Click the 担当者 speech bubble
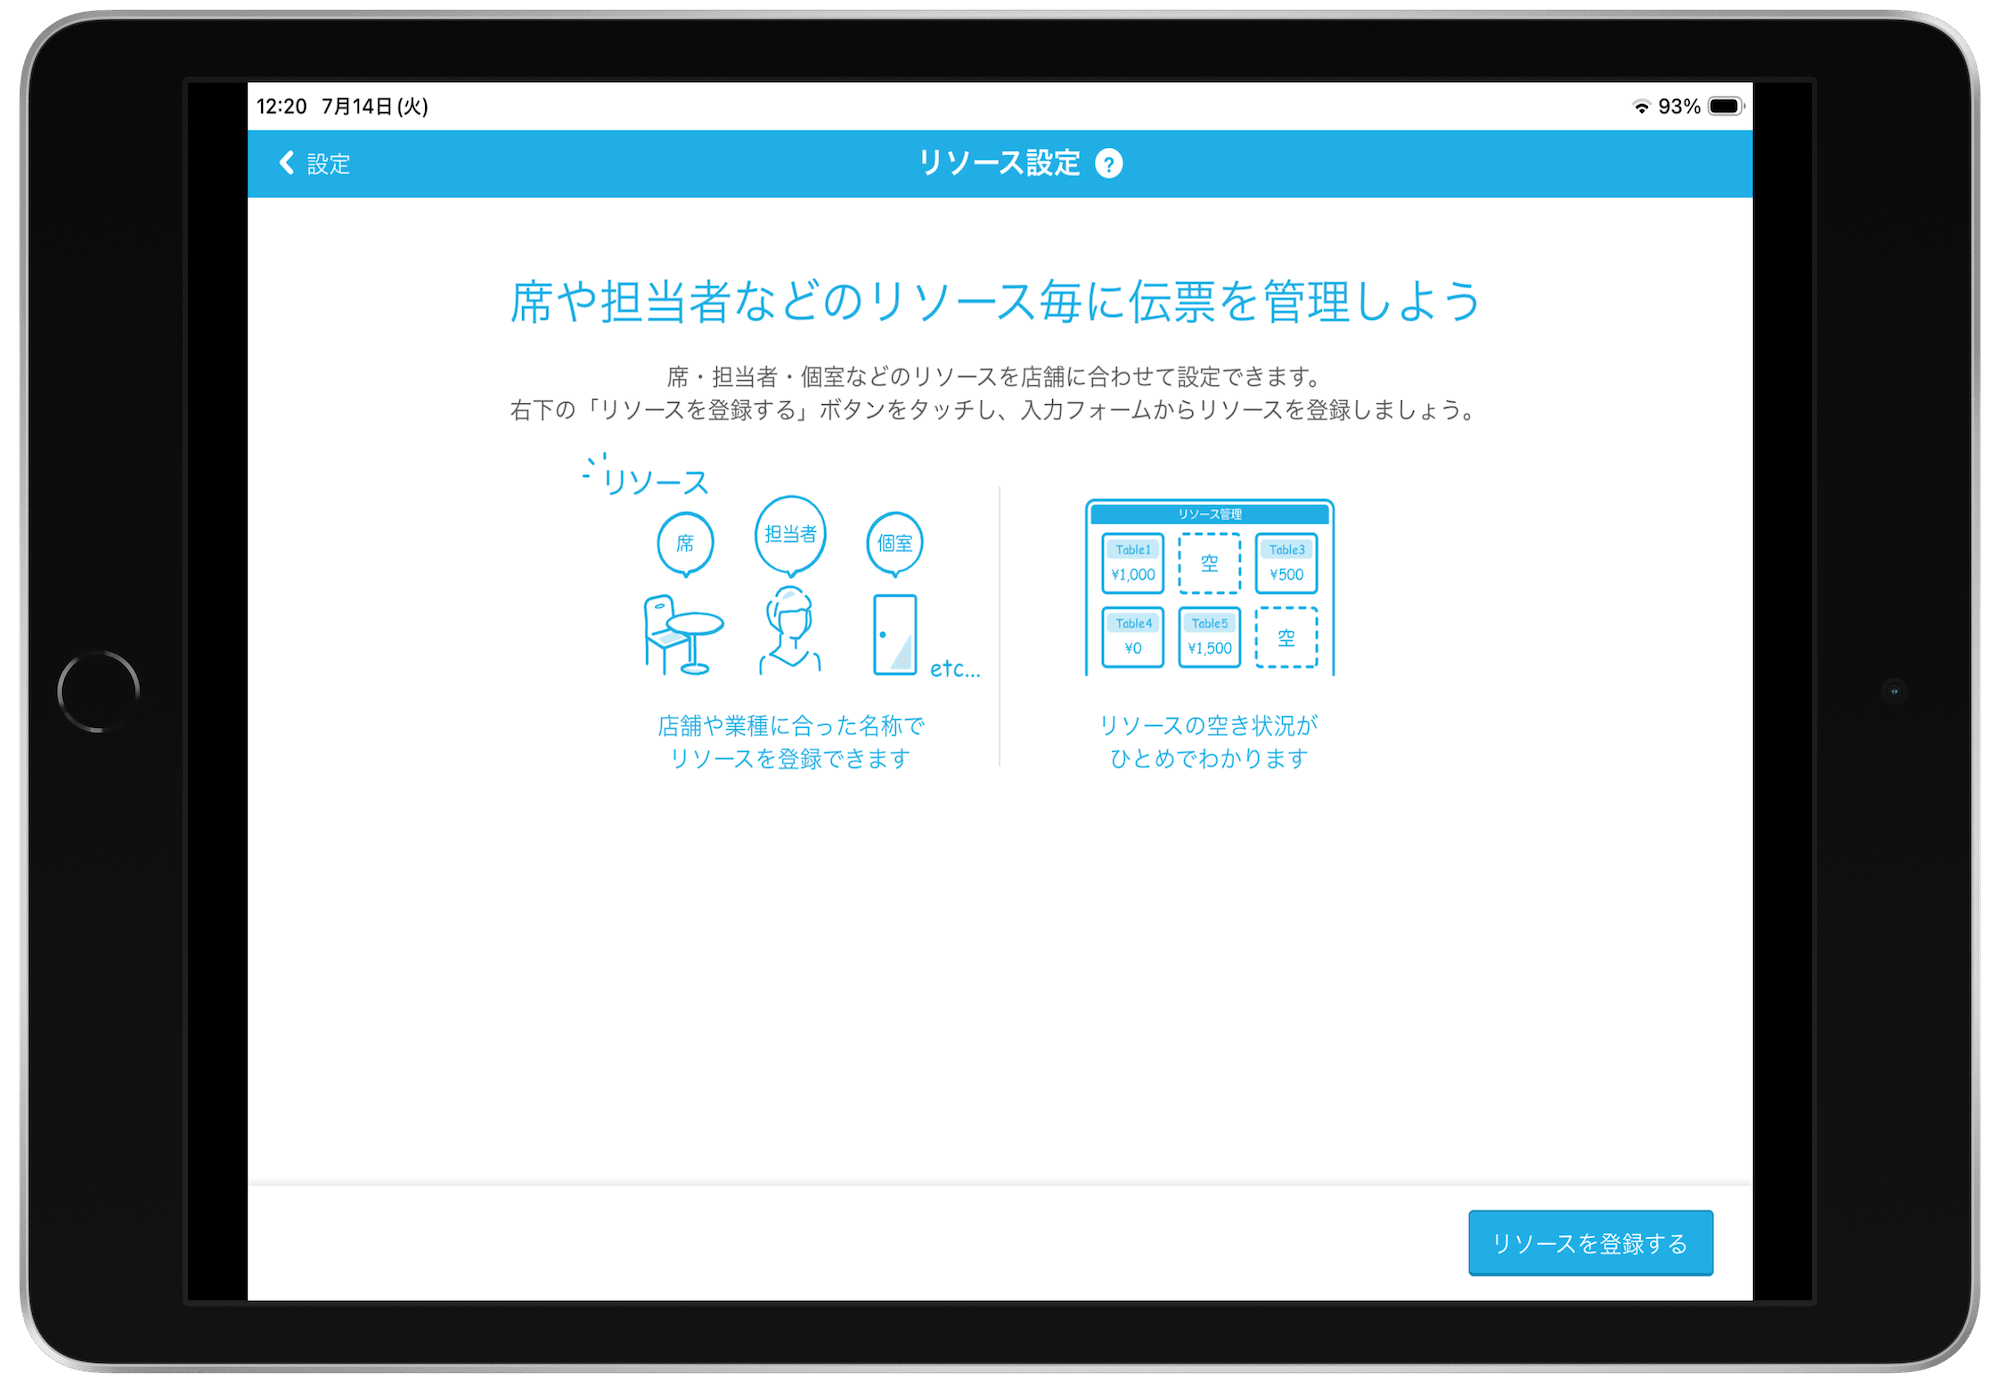This screenshot has width=2000, height=1383. coord(790,536)
